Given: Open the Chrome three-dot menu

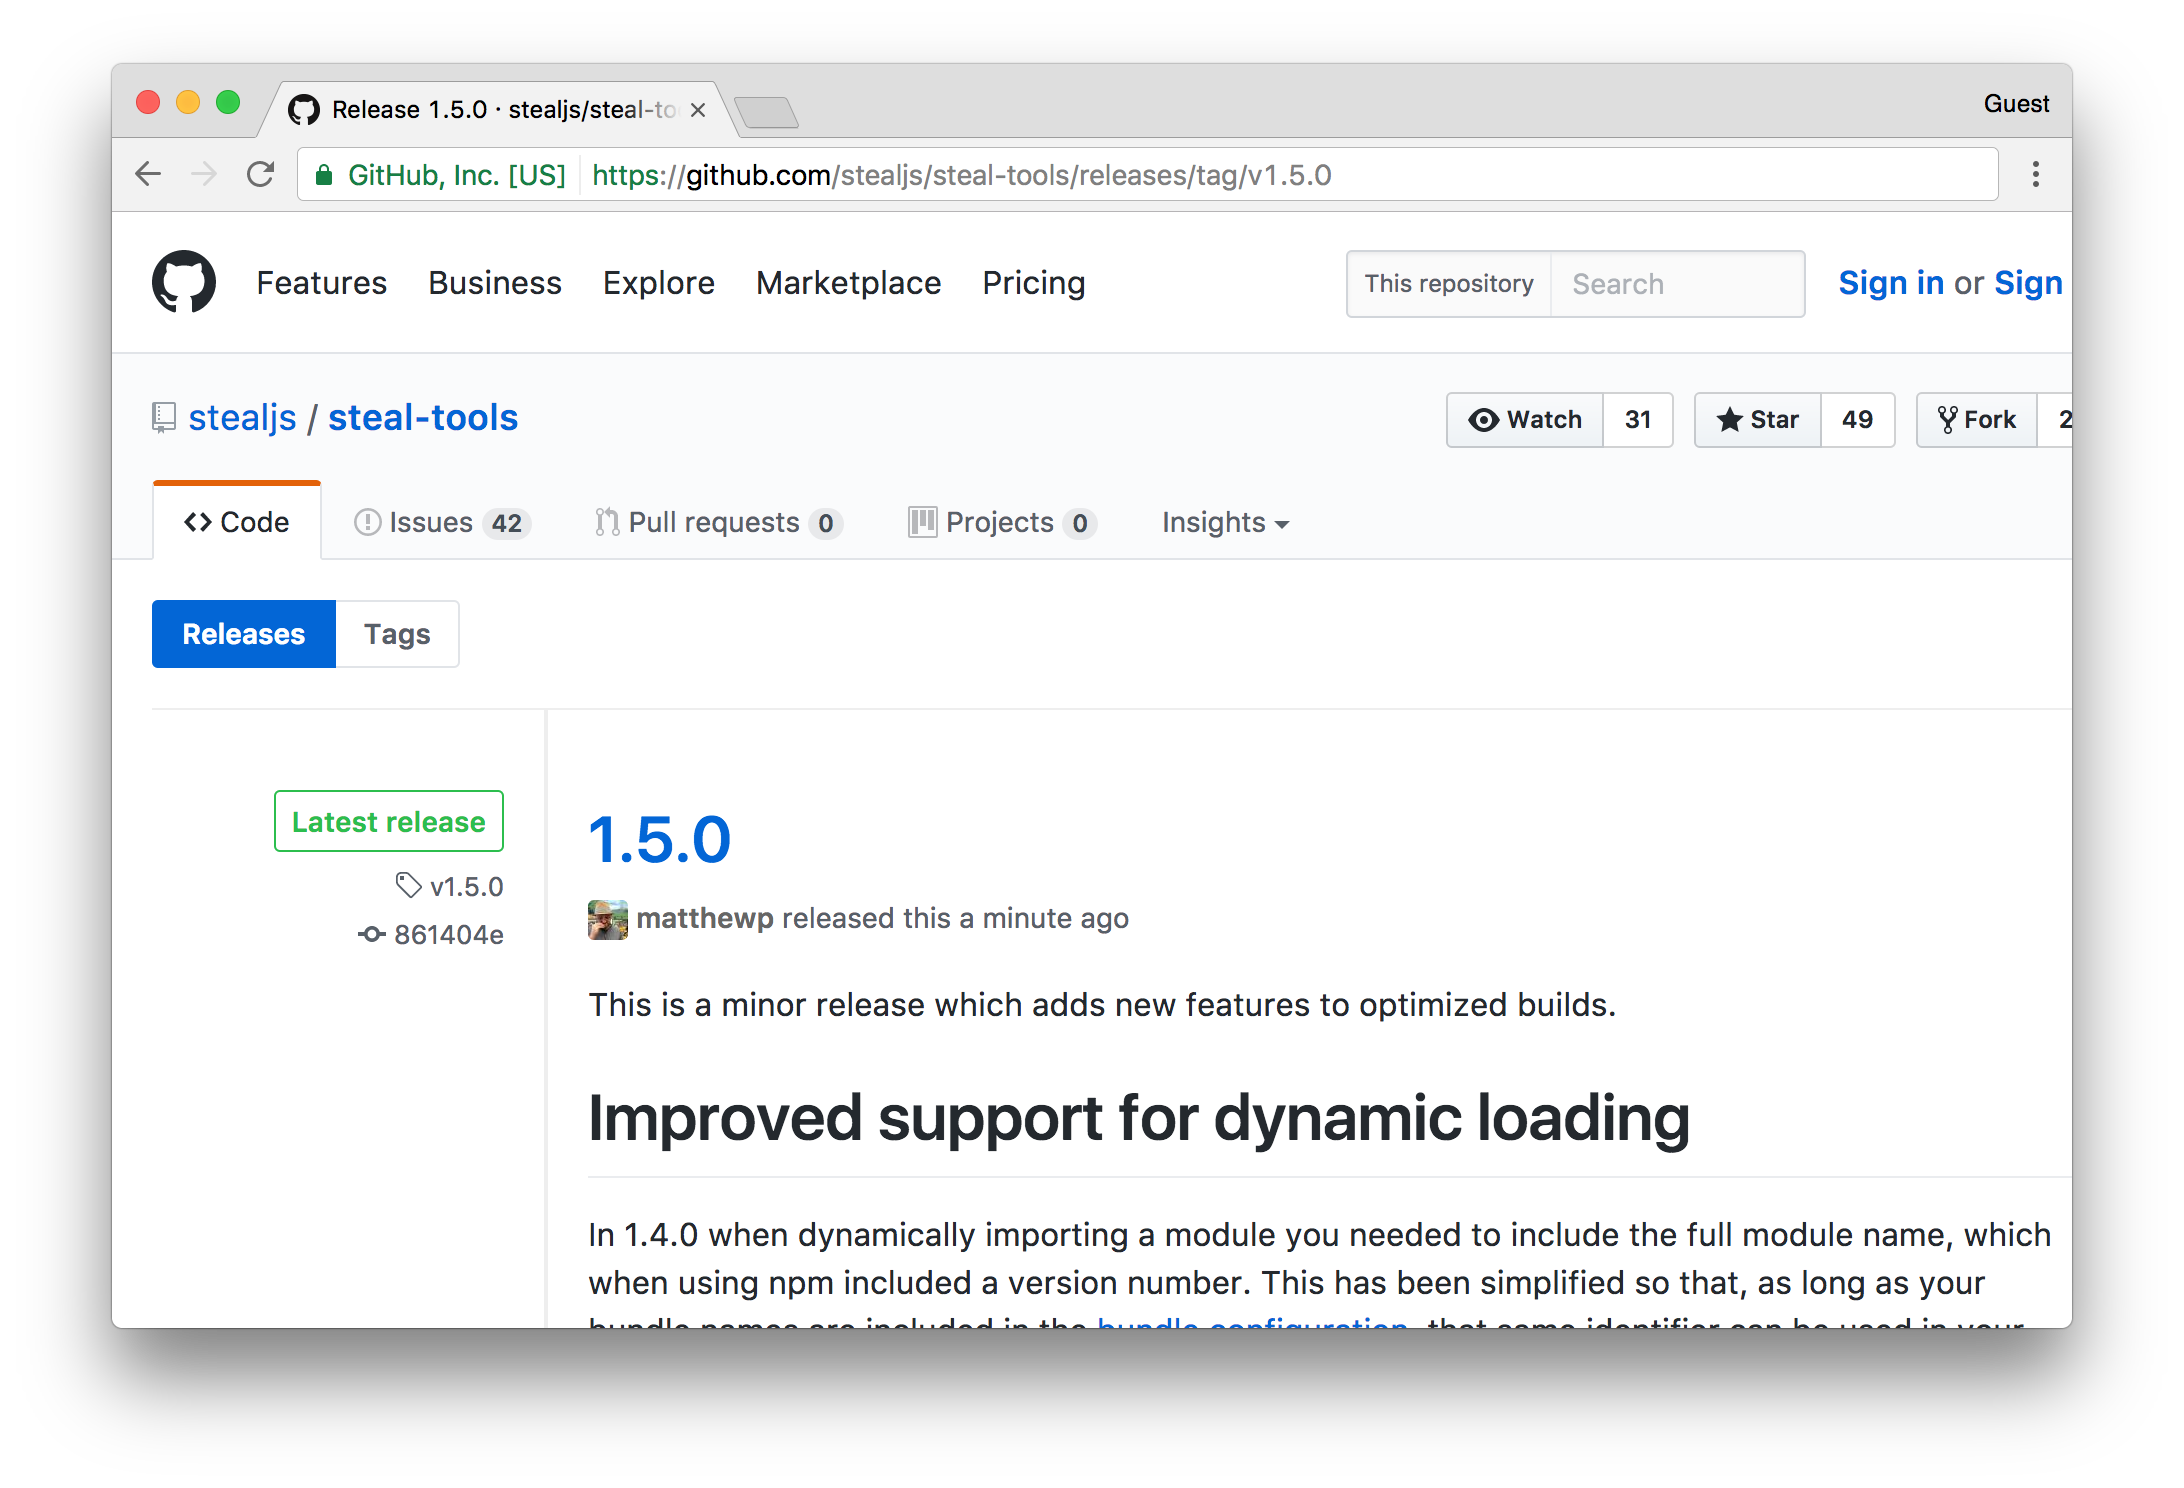Looking at the screenshot, I should pos(2035,175).
